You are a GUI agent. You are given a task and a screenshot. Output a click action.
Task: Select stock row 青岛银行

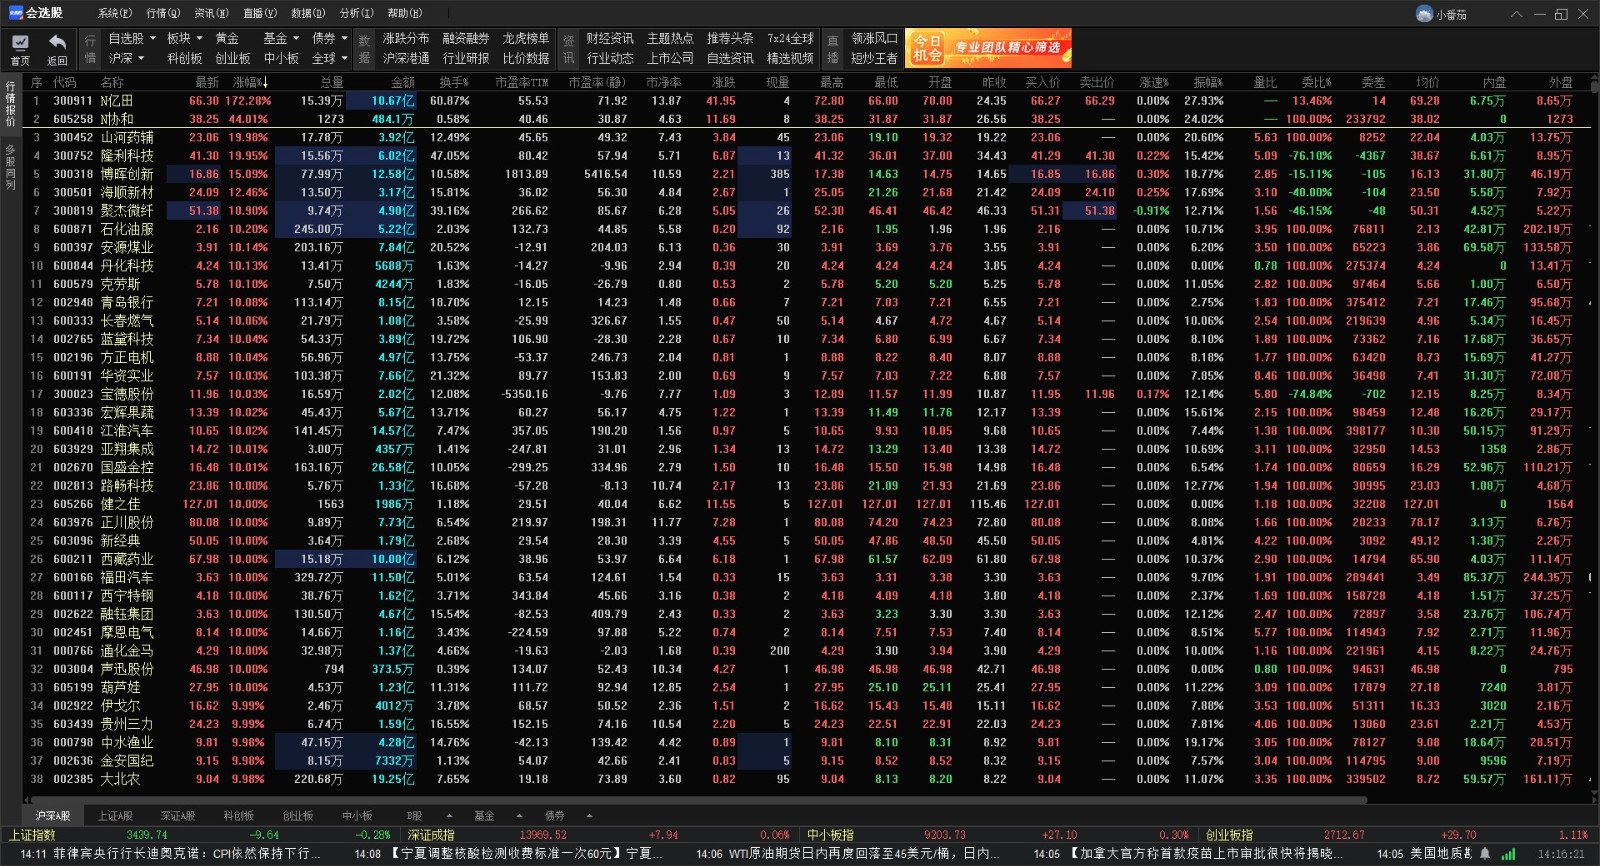(x=807, y=302)
